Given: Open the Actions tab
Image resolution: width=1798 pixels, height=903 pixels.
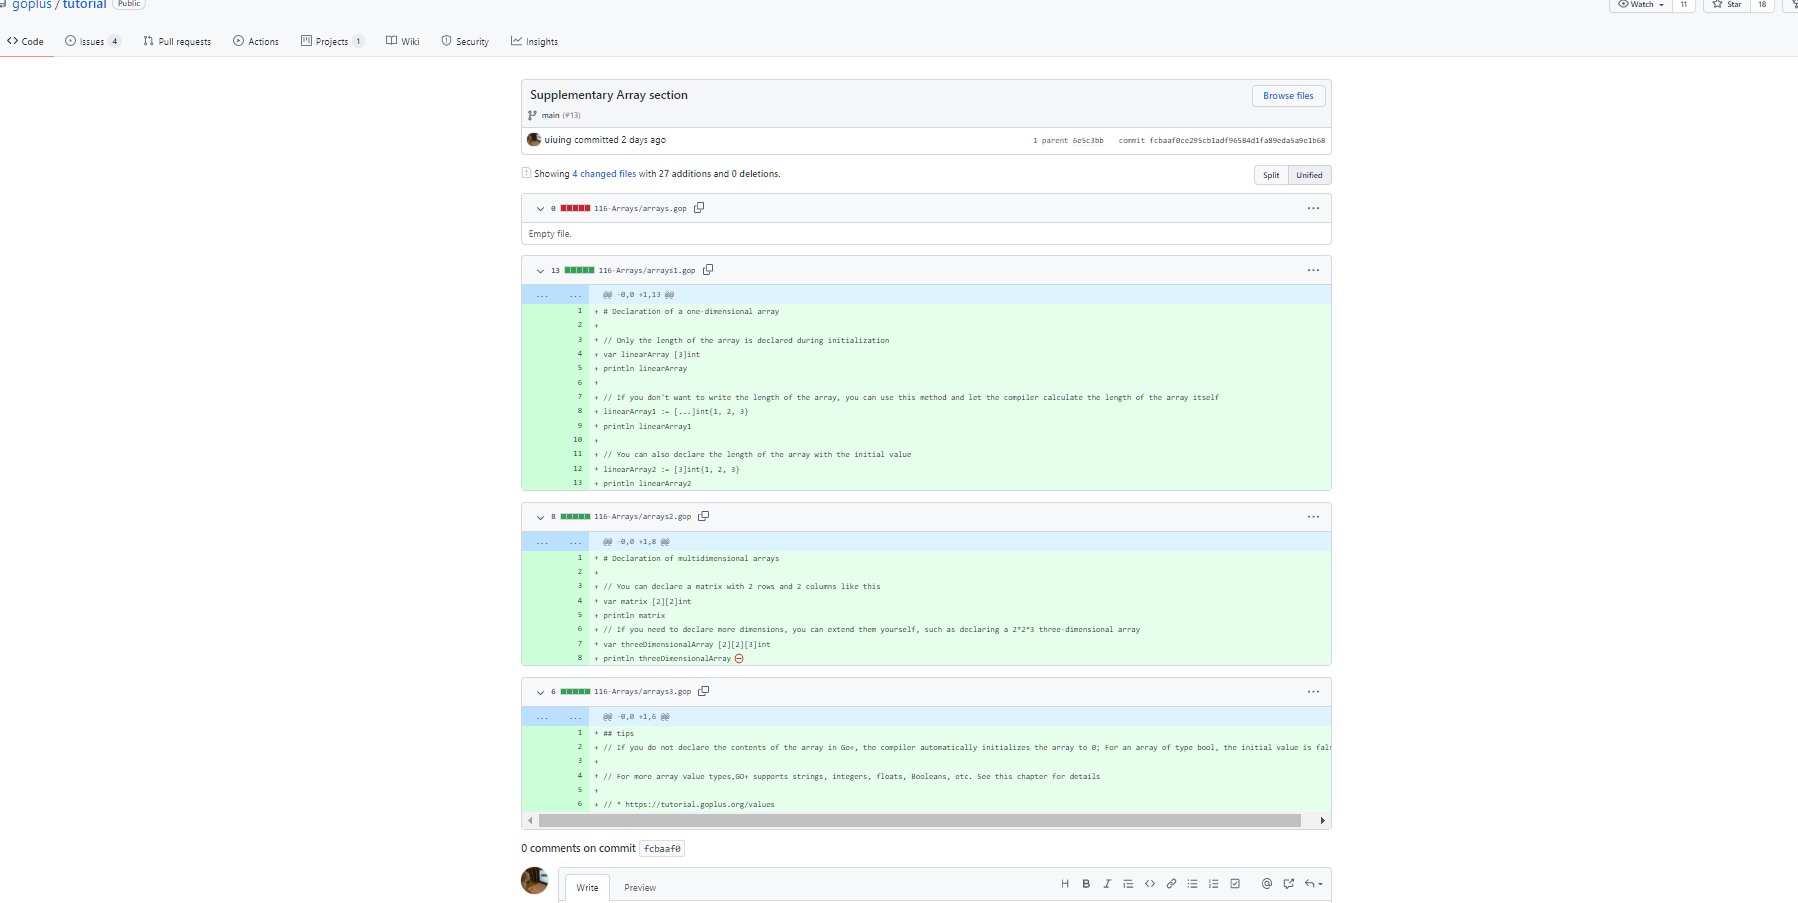Looking at the screenshot, I should click(256, 42).
